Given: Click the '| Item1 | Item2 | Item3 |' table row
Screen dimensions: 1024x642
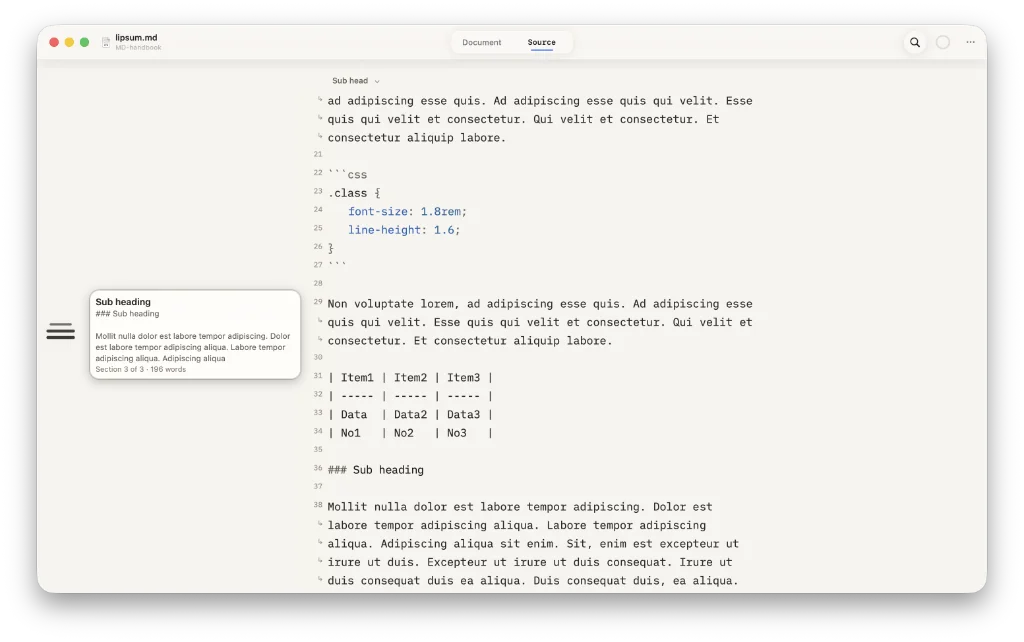Looking at the screenshot, I should (x=410, y=377).
